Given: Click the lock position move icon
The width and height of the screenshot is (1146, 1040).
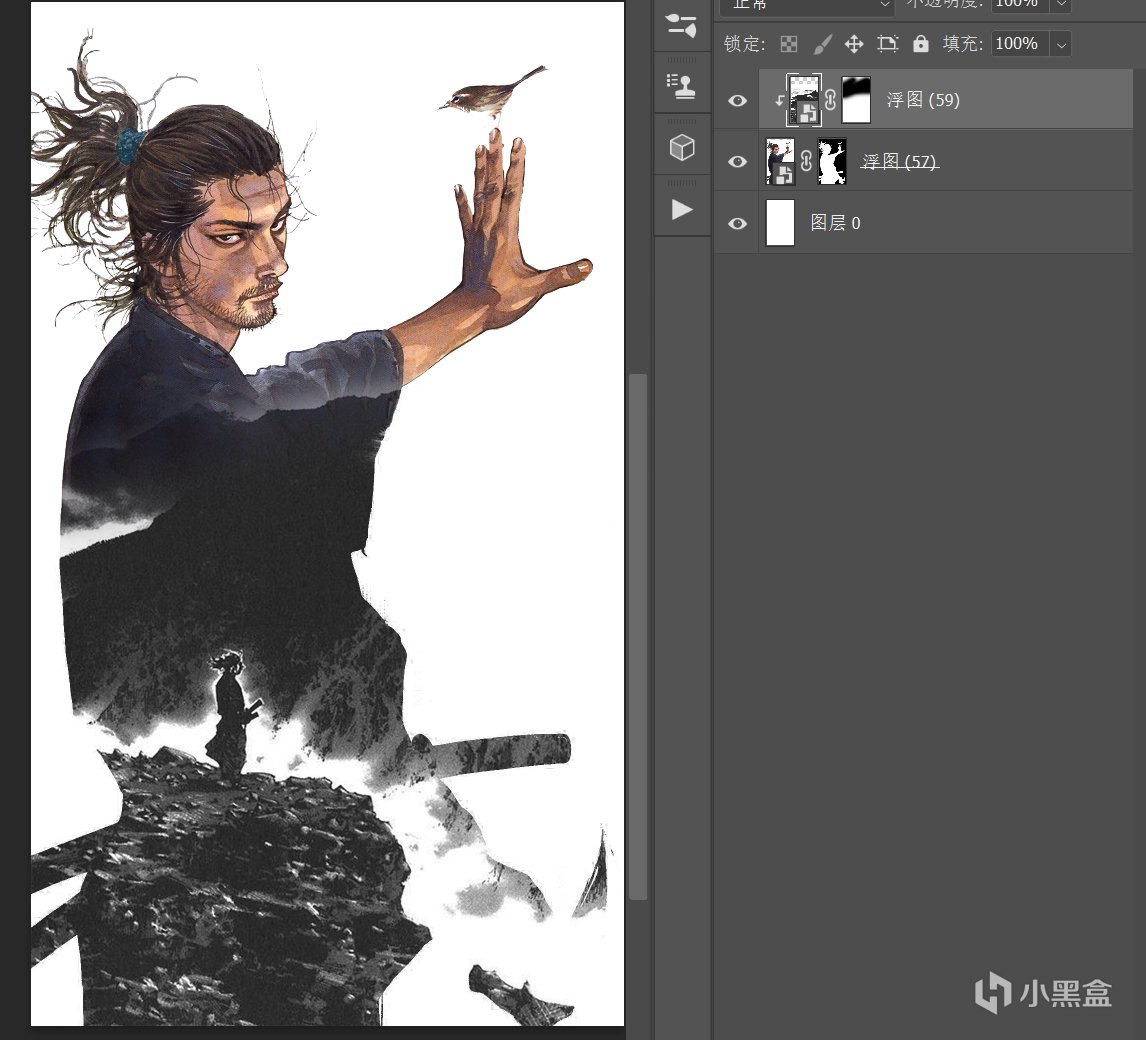Looking at the screenshot, I should 854,44.
